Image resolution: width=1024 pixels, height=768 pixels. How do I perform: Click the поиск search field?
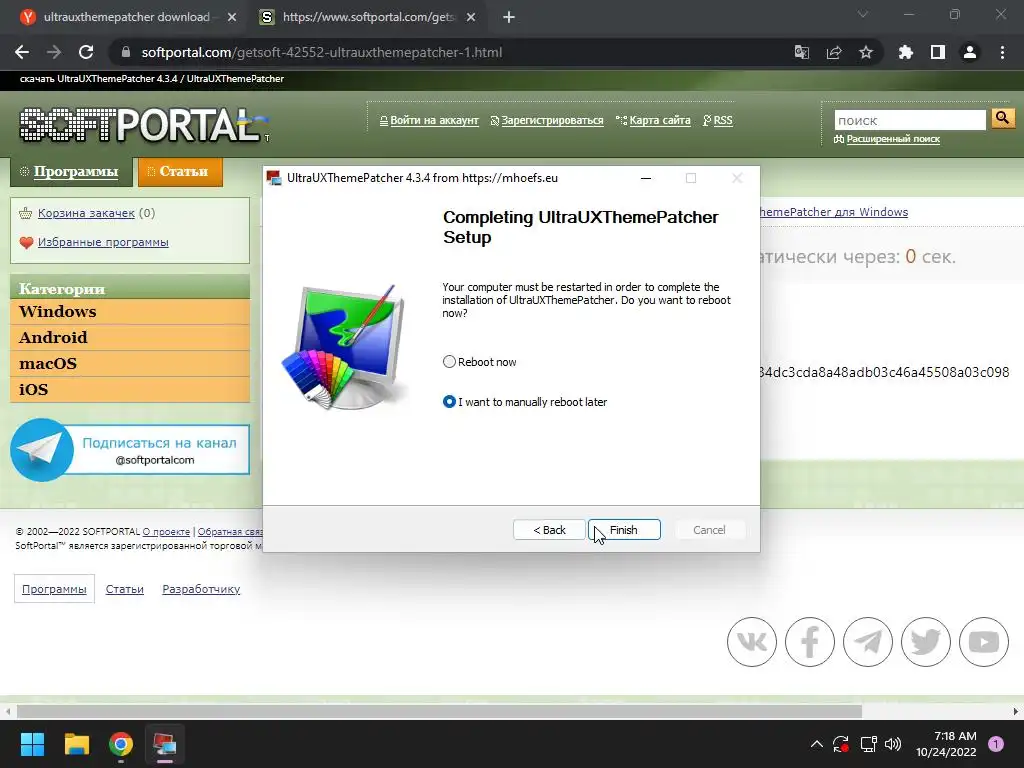coord(910,120)
